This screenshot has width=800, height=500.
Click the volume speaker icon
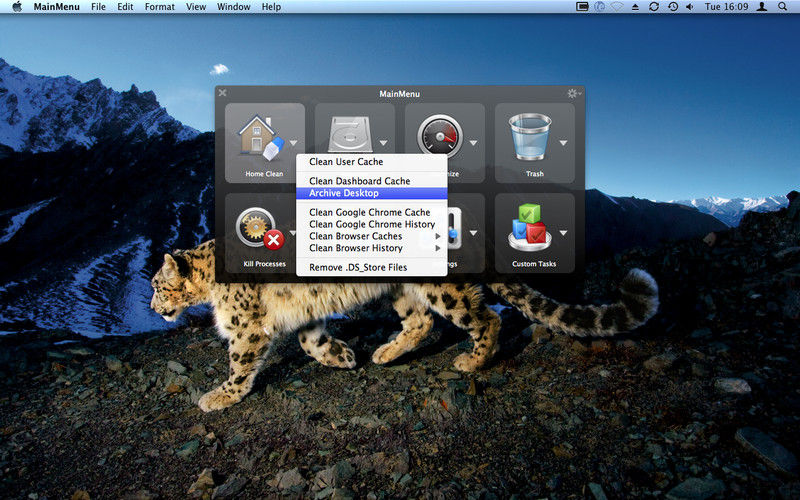coord(690,7)
